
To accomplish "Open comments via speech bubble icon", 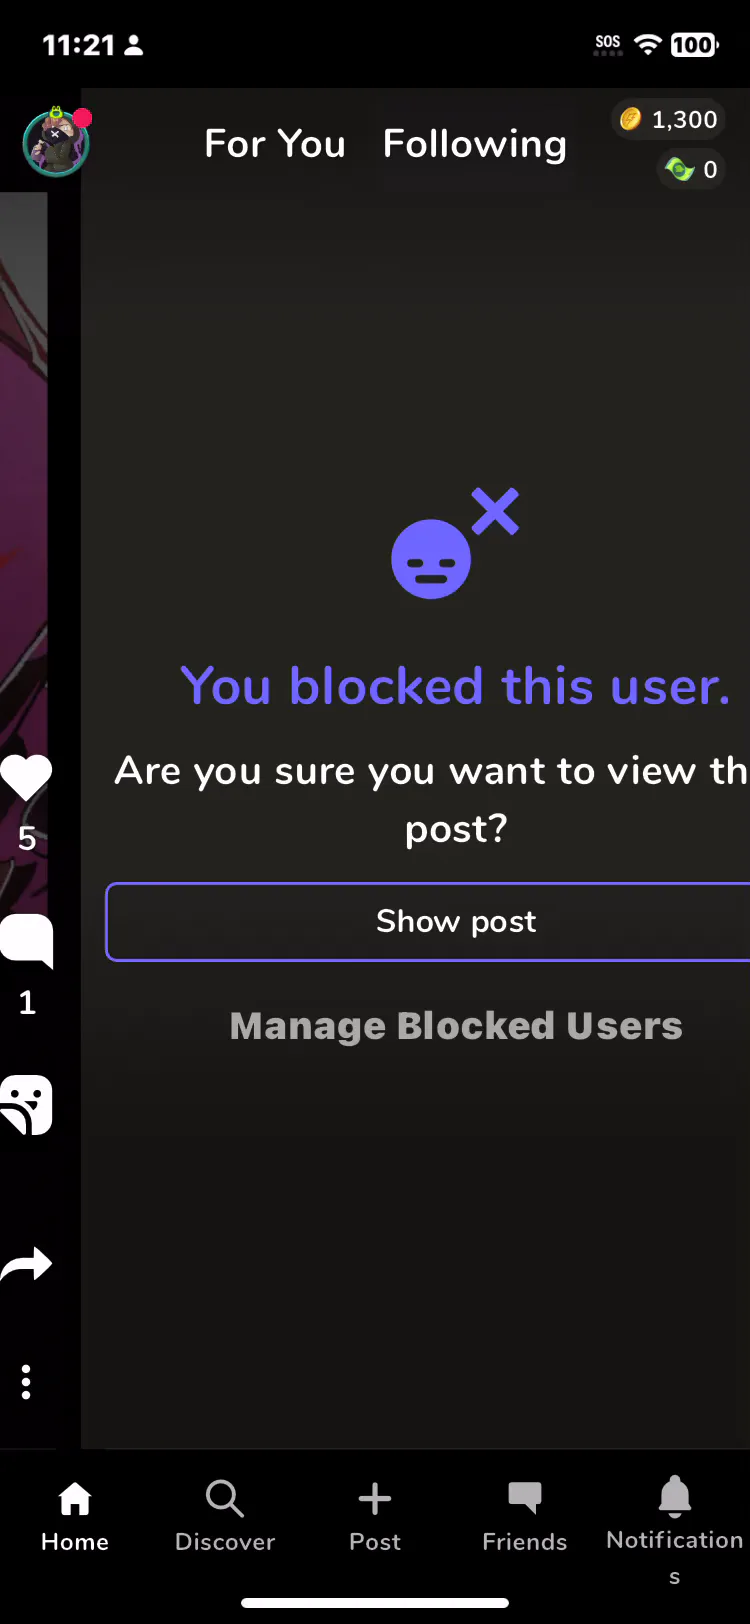I will point(26,940).
